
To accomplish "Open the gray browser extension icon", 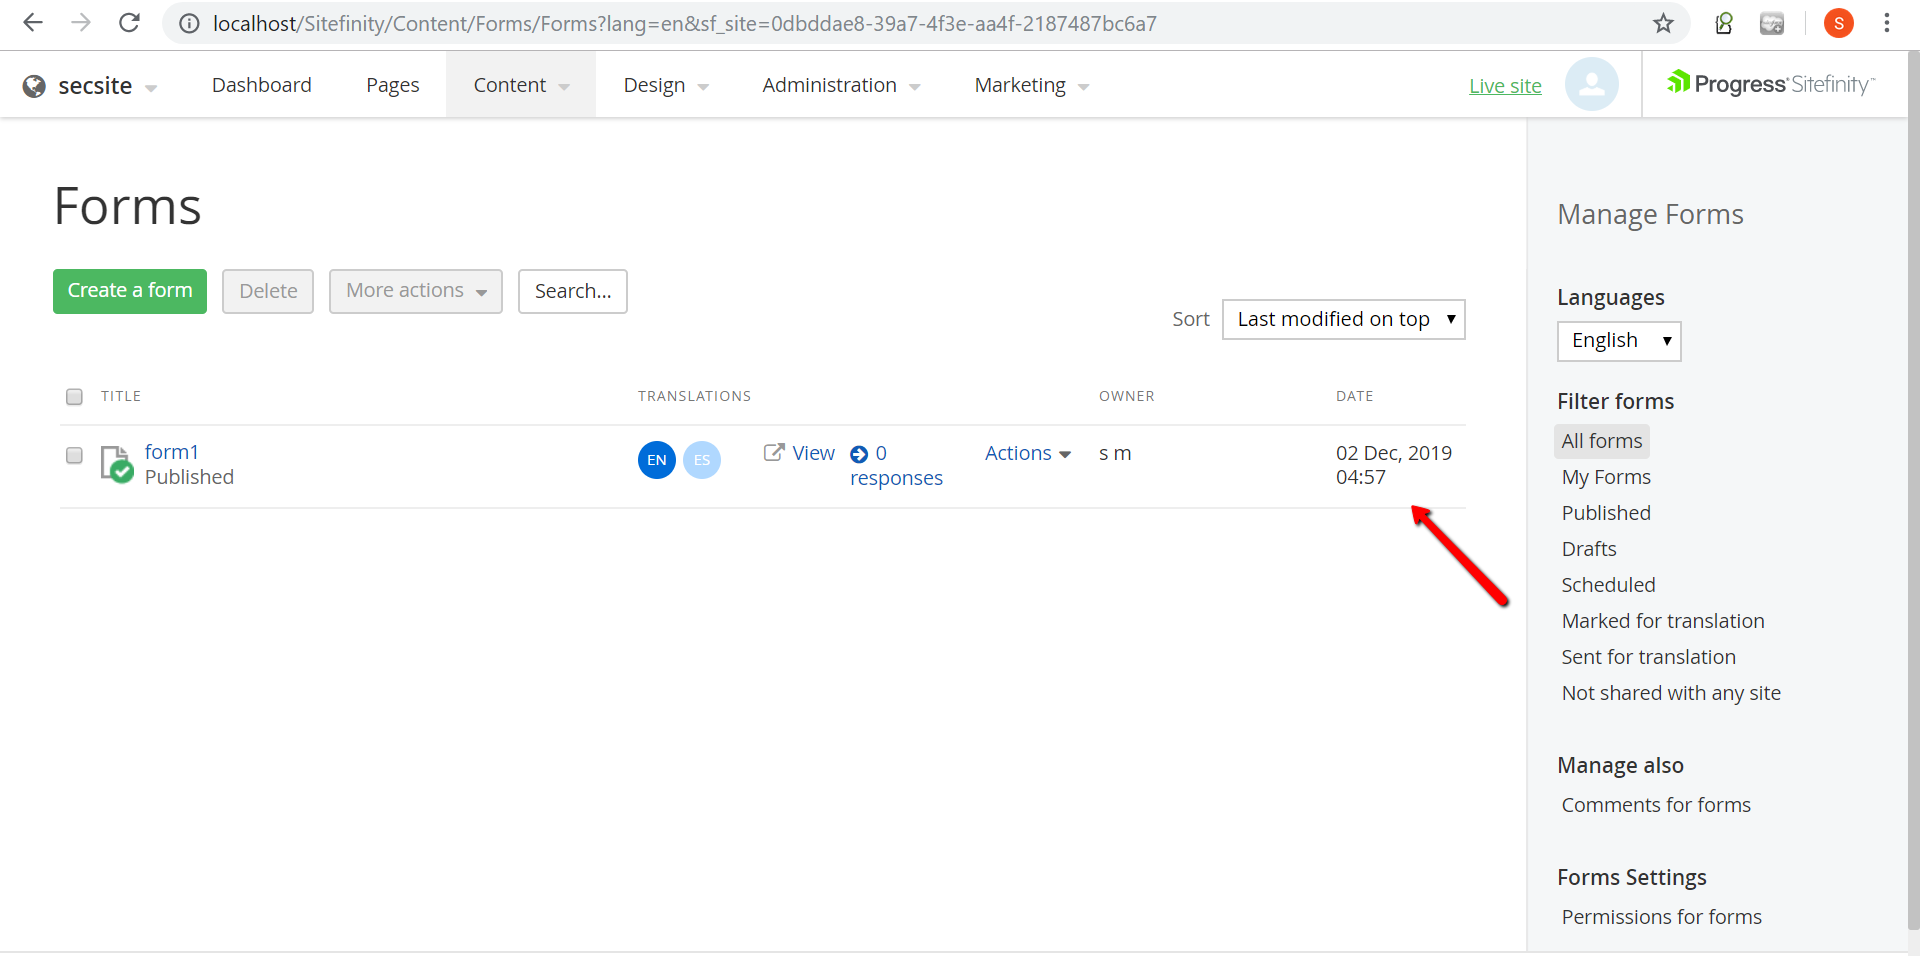I will pyautogui.click(x=1772, y=23).
